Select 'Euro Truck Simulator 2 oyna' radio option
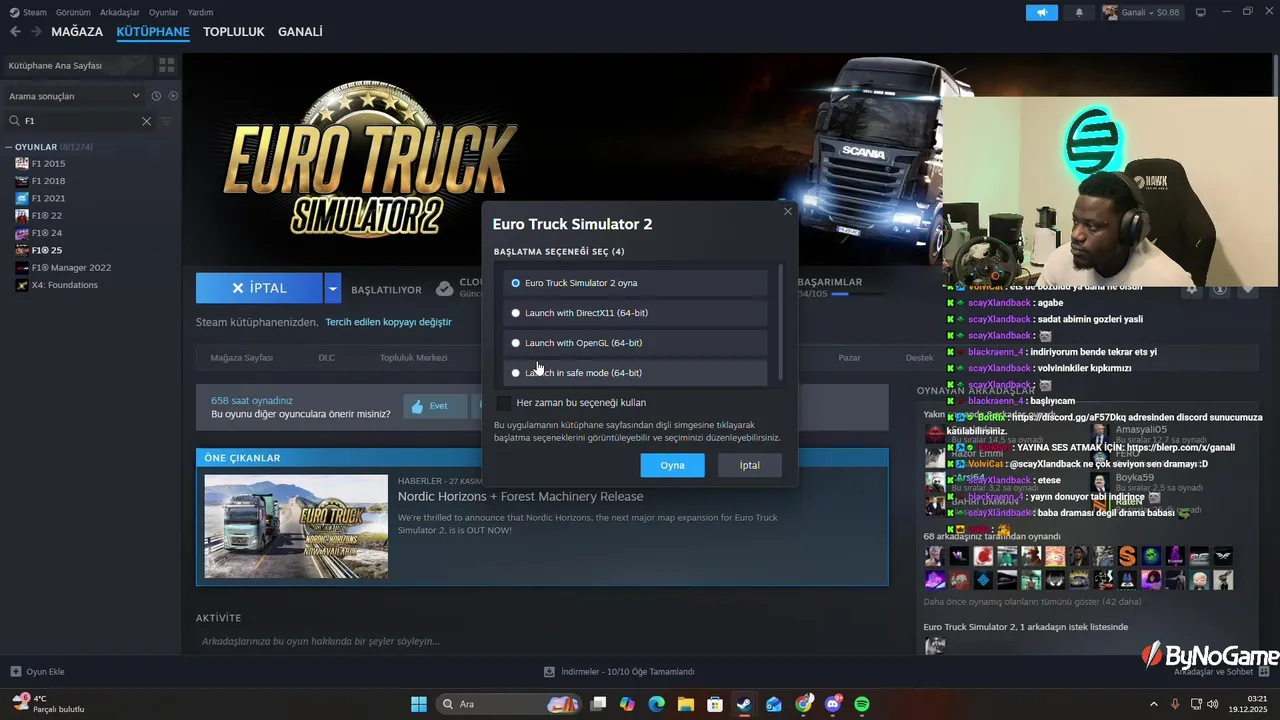The width and height of the screenshot is (1280, 720). pyautogui.click(x=636, y=283)
